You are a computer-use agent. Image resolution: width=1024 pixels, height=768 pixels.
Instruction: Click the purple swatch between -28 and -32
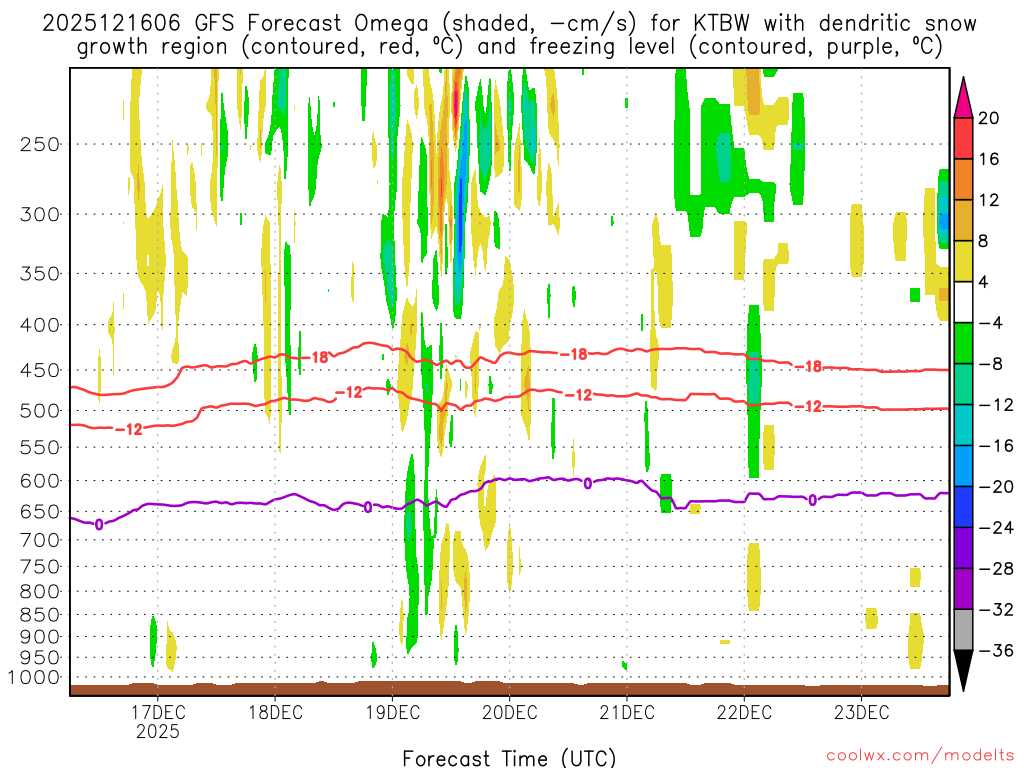[x=963, y=589]
